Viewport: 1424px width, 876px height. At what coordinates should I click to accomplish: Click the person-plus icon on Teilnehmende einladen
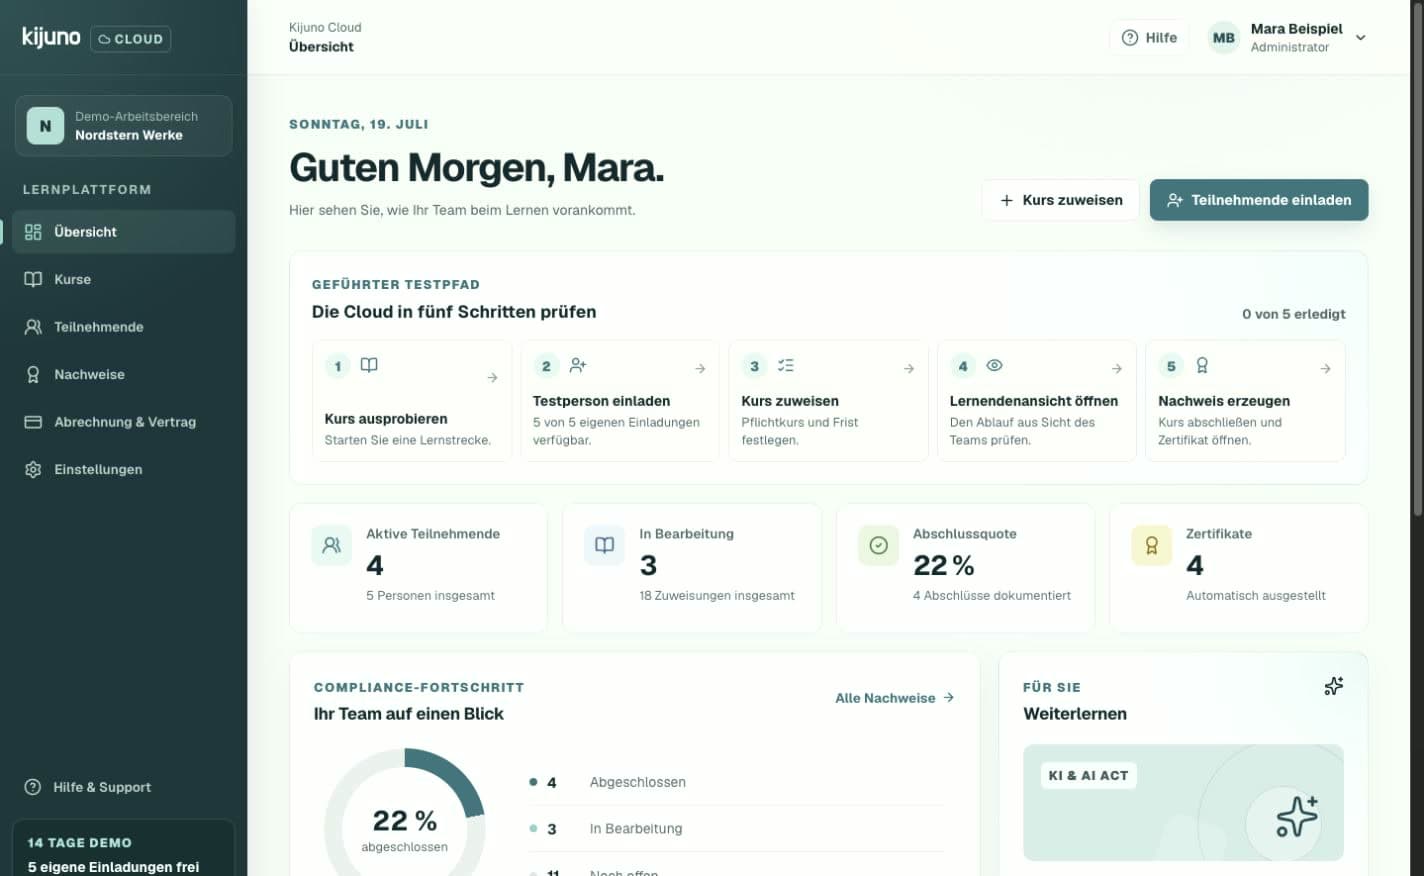tap(1175, 200)
